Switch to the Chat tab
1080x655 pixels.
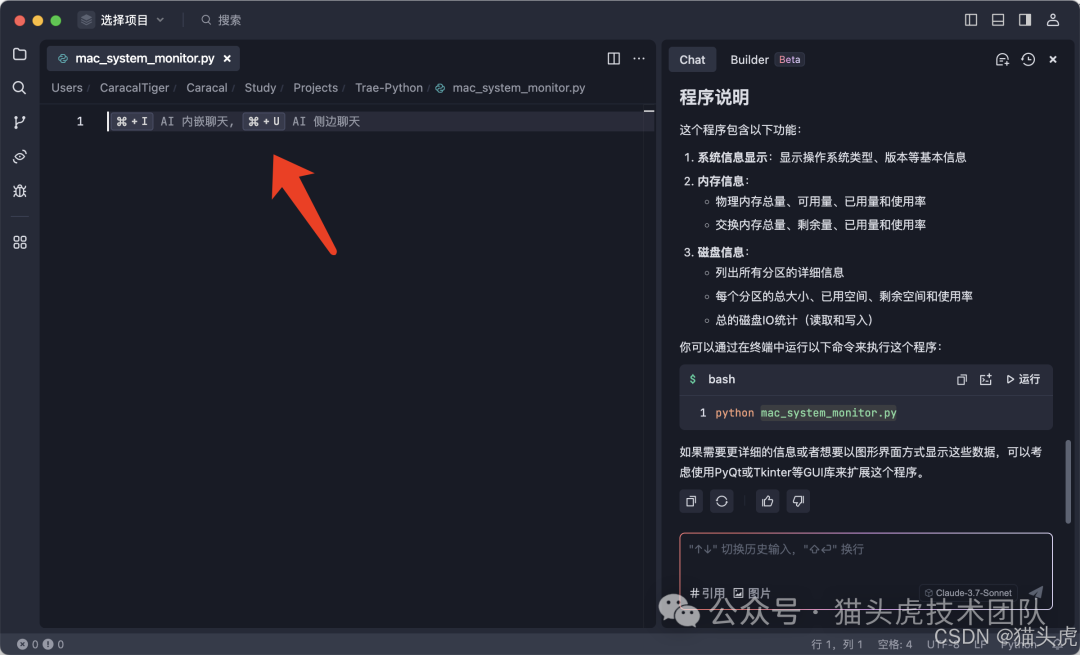(692, 60)
